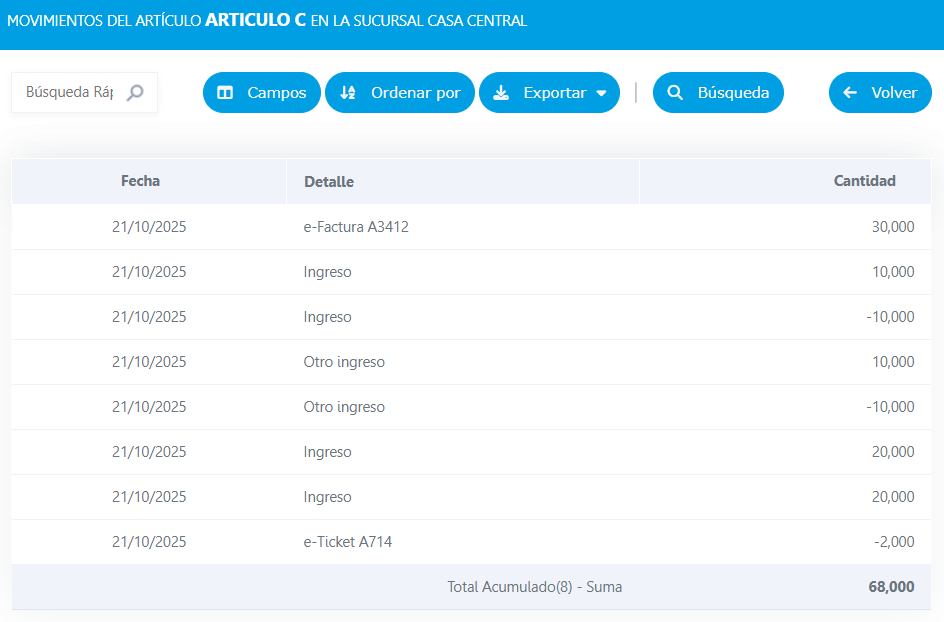The image size is (944, 622).
Task: Open the e-Ticket A714 movement row
Action: tap(347, 542)
